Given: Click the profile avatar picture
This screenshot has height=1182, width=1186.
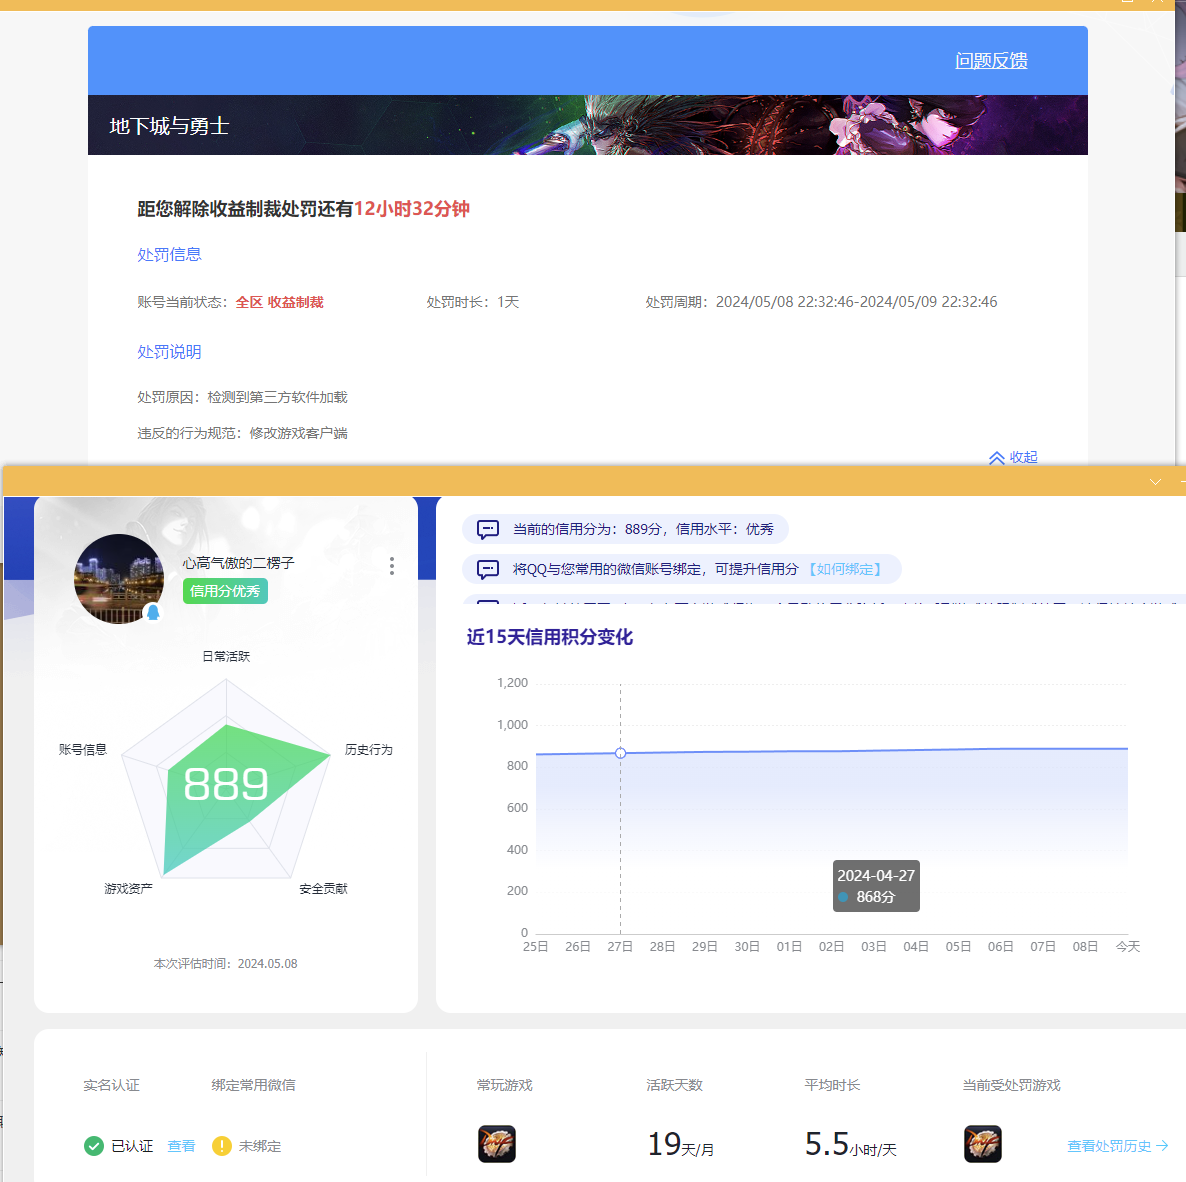Looking at the screenshot, I should tap(119, 579).
